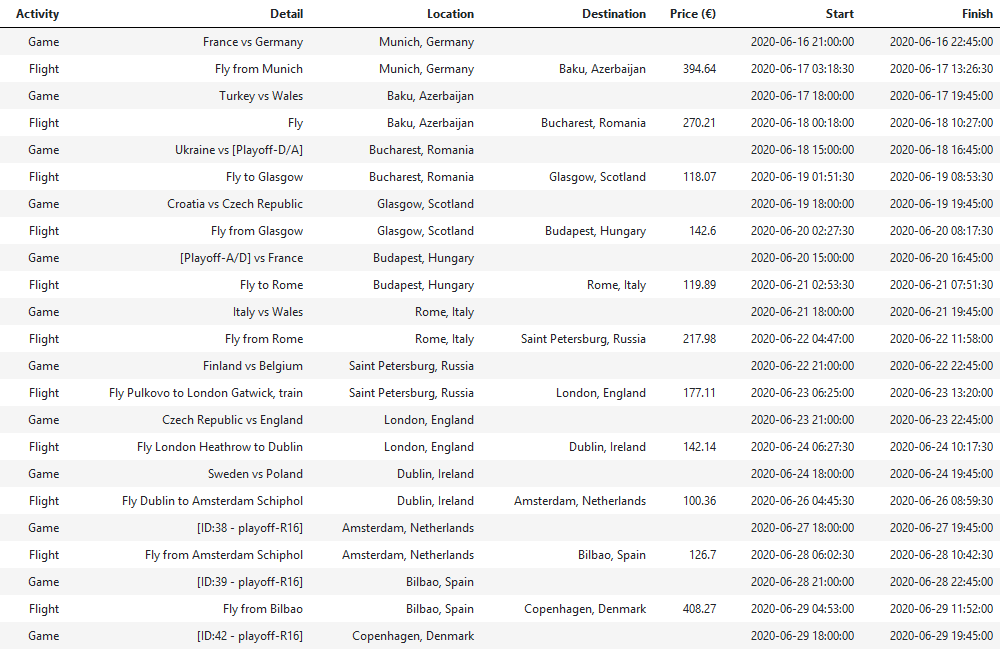Click the Budapest, Hungary destination cell

[x=595, y=231]
